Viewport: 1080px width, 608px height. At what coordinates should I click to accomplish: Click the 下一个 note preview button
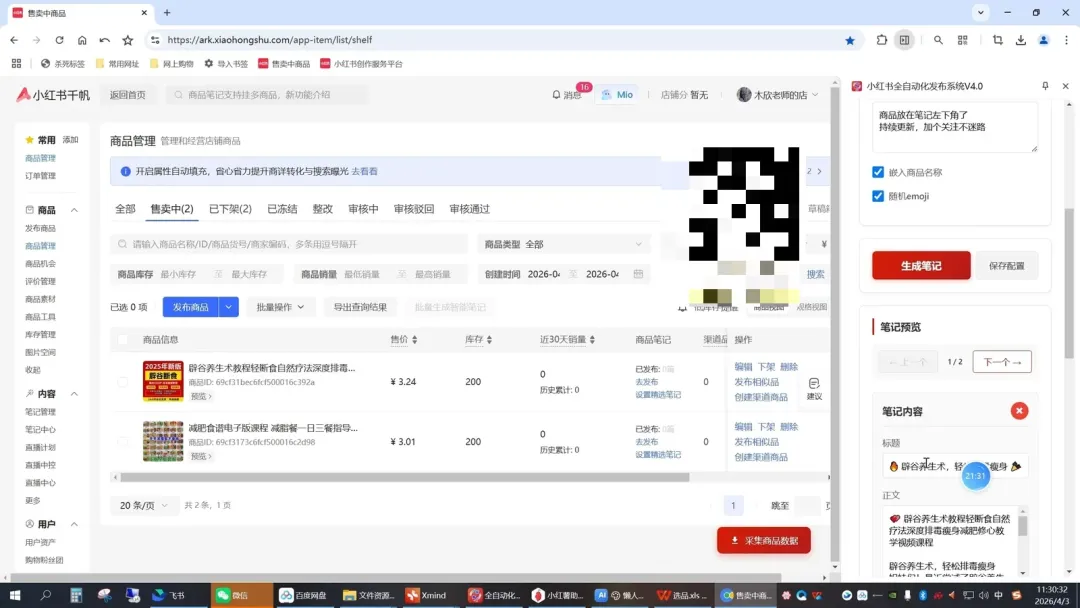click(1002, 361)
